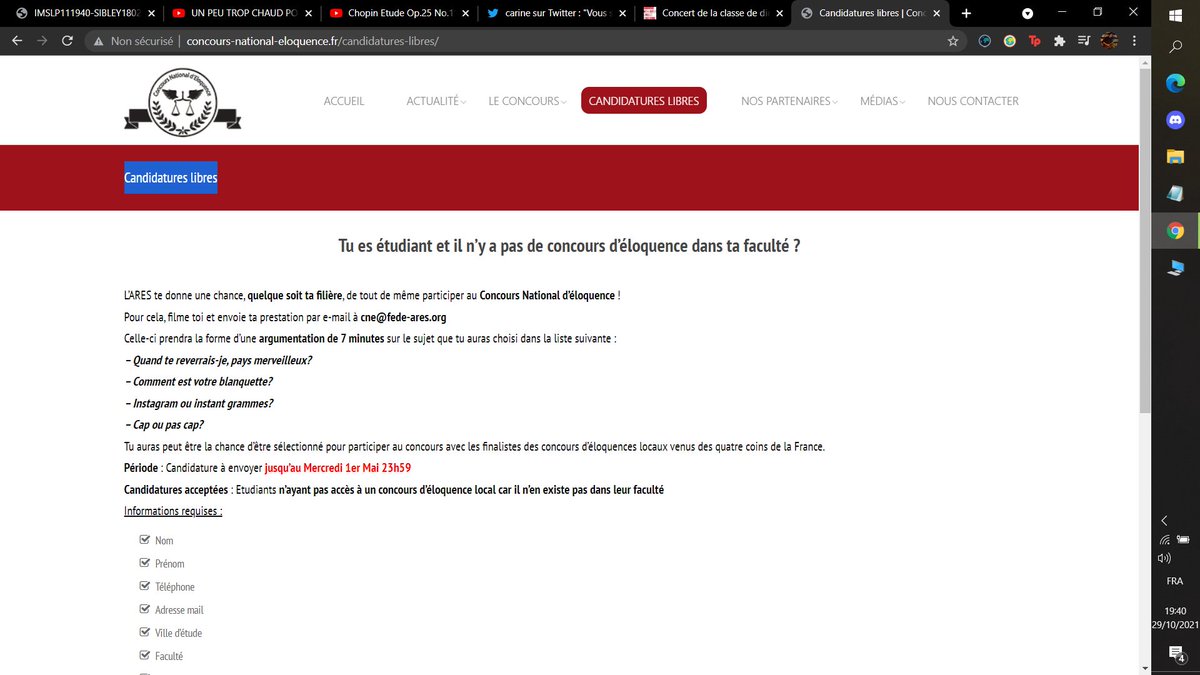Go to the ACCUEIL page
The width and height of the screenshot is (1200, 675).
(x=344, y=101)
